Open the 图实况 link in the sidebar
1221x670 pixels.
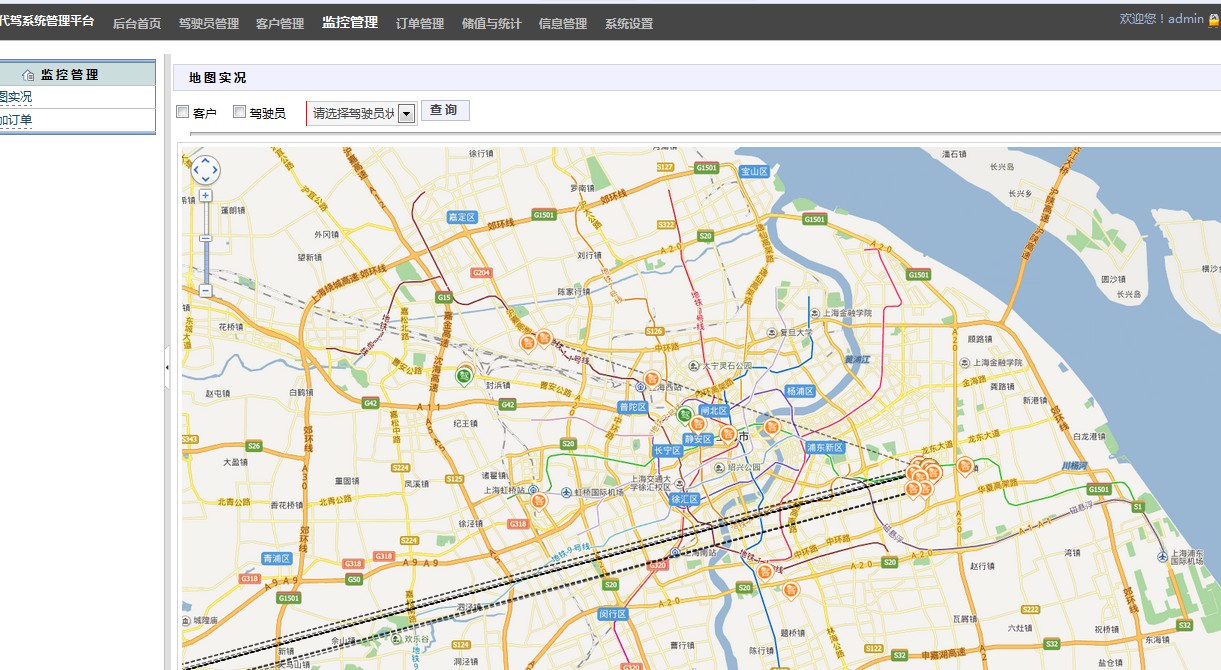coord(16,97)
